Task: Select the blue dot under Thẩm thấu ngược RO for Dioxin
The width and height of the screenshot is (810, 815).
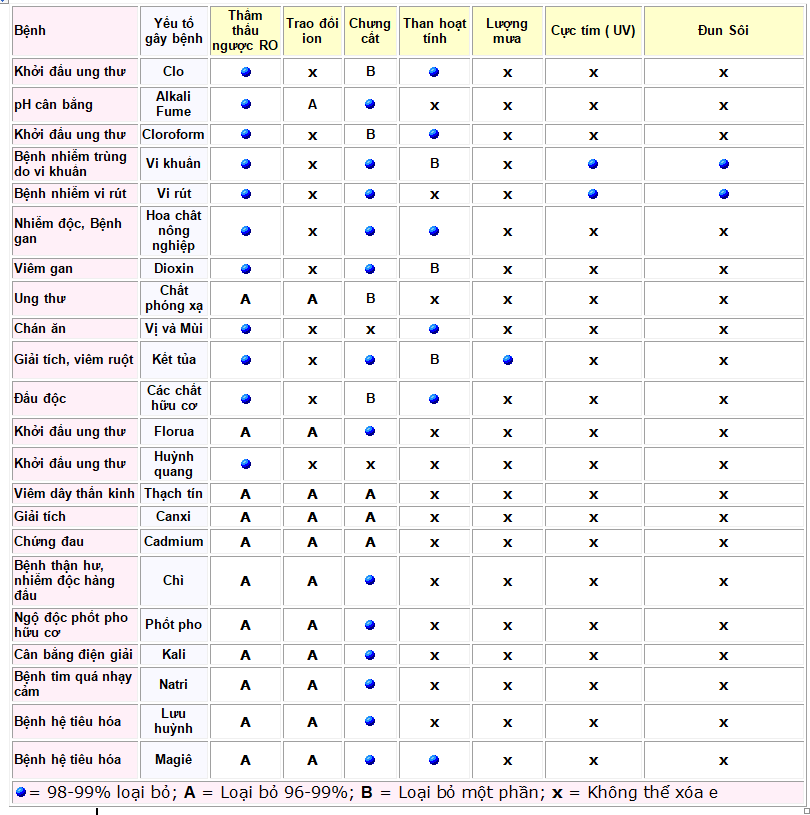Action: [x=246, y=269]
